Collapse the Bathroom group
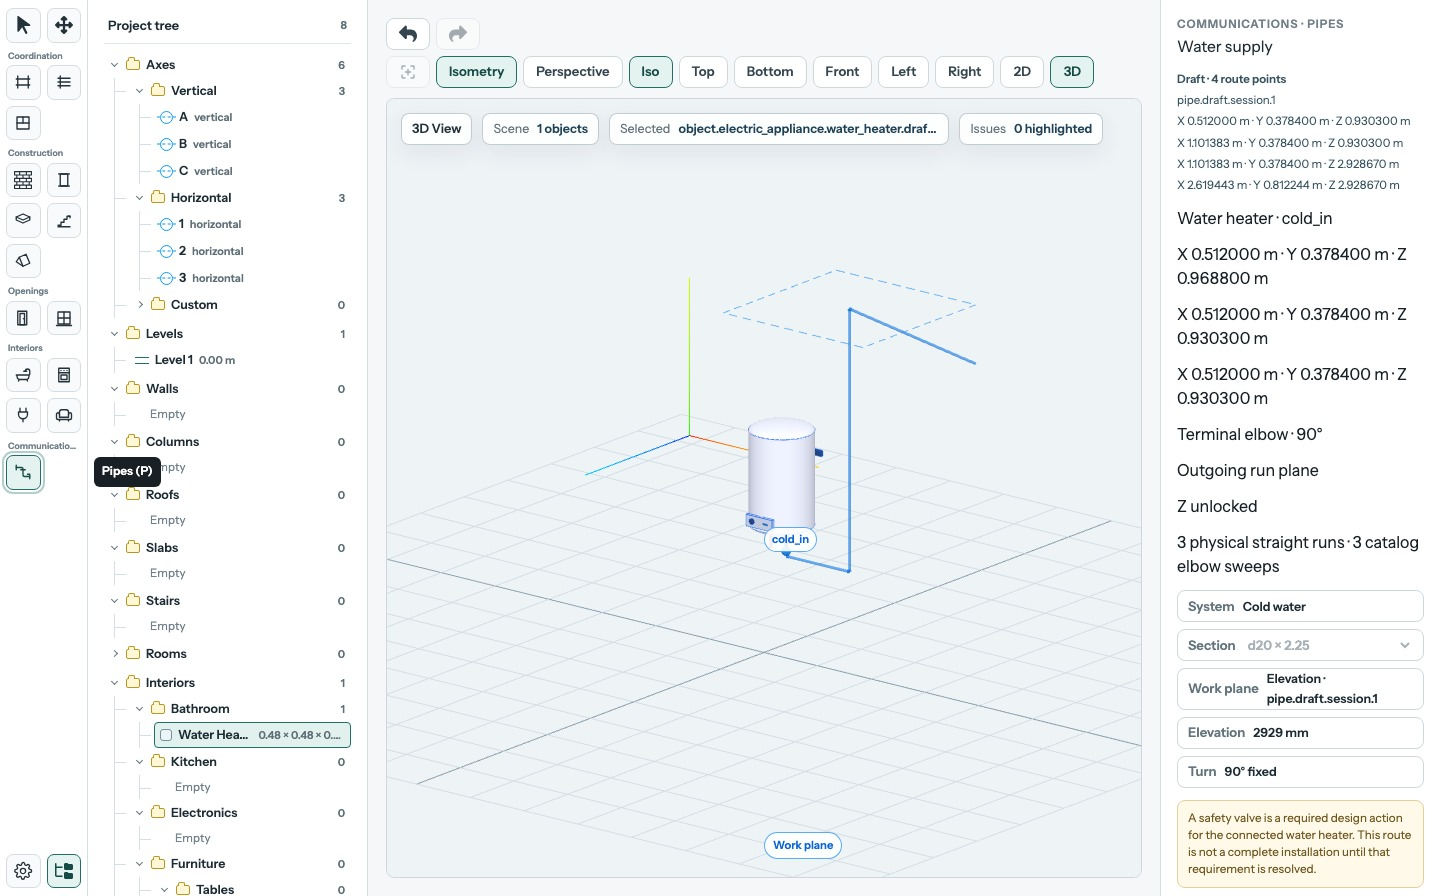The height and width of the screenshot is (896, 1440). click(140, 709)
